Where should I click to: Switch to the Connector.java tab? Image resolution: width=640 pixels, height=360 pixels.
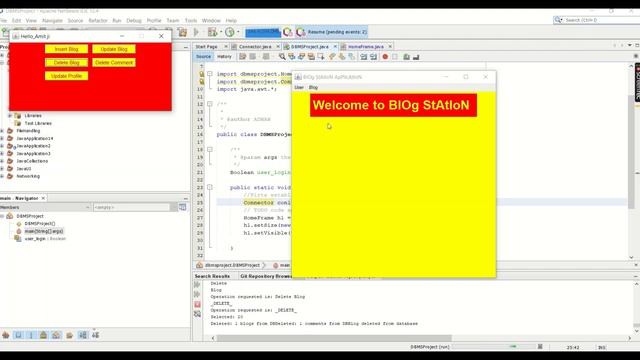tap(255, 47)
